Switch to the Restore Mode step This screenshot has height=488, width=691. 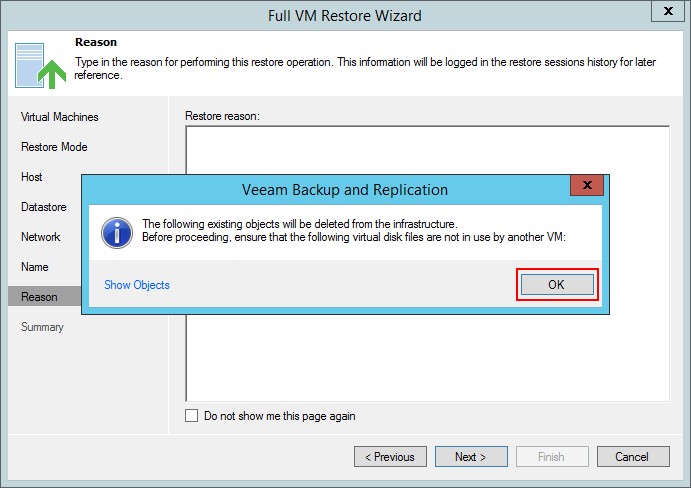pyautogui.click(x=54, y=147)
